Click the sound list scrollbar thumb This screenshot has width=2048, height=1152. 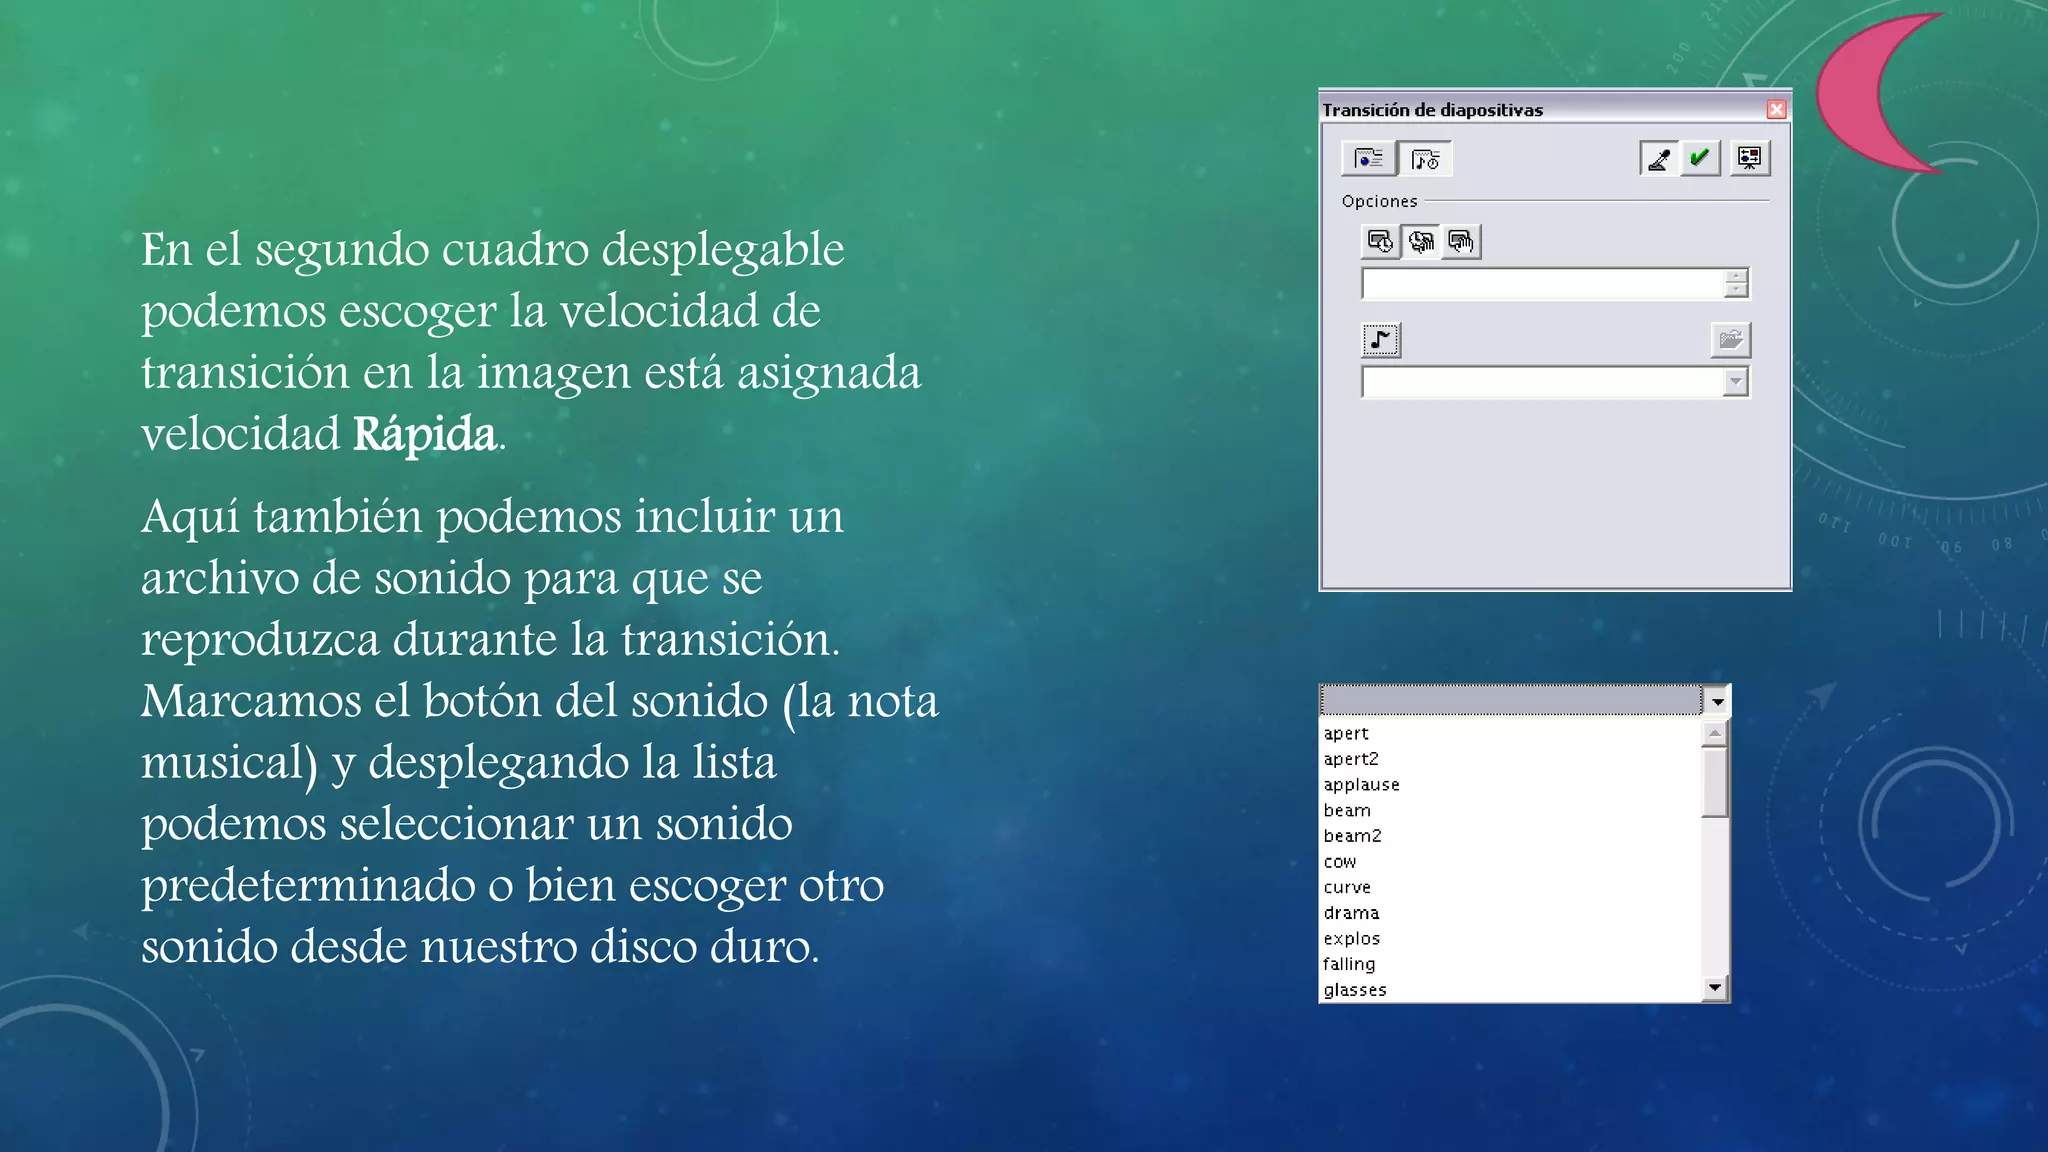[x=1715, y=782]
